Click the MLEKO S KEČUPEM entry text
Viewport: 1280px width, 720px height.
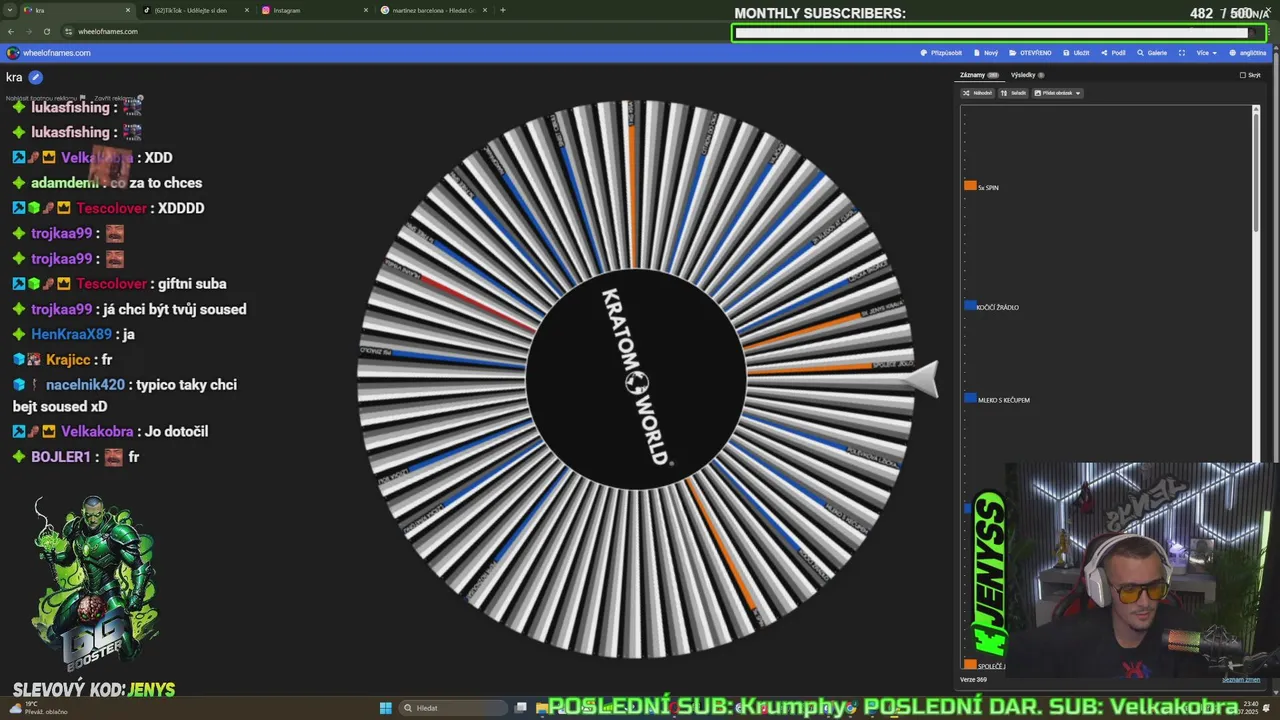1003,400
